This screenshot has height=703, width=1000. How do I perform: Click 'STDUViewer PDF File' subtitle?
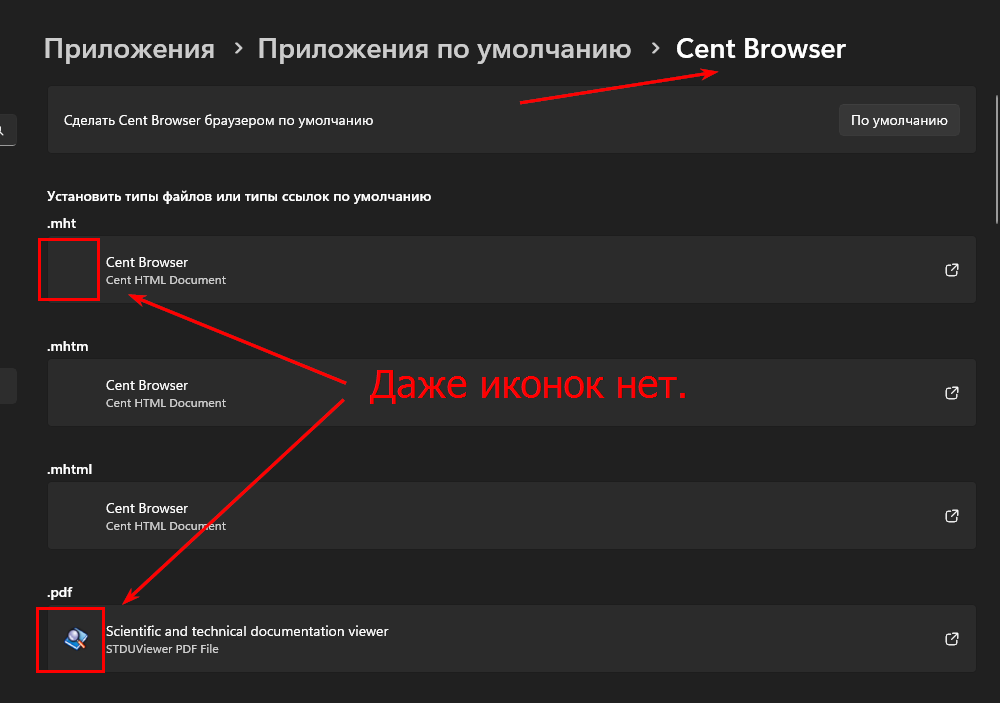click(162, 649)
